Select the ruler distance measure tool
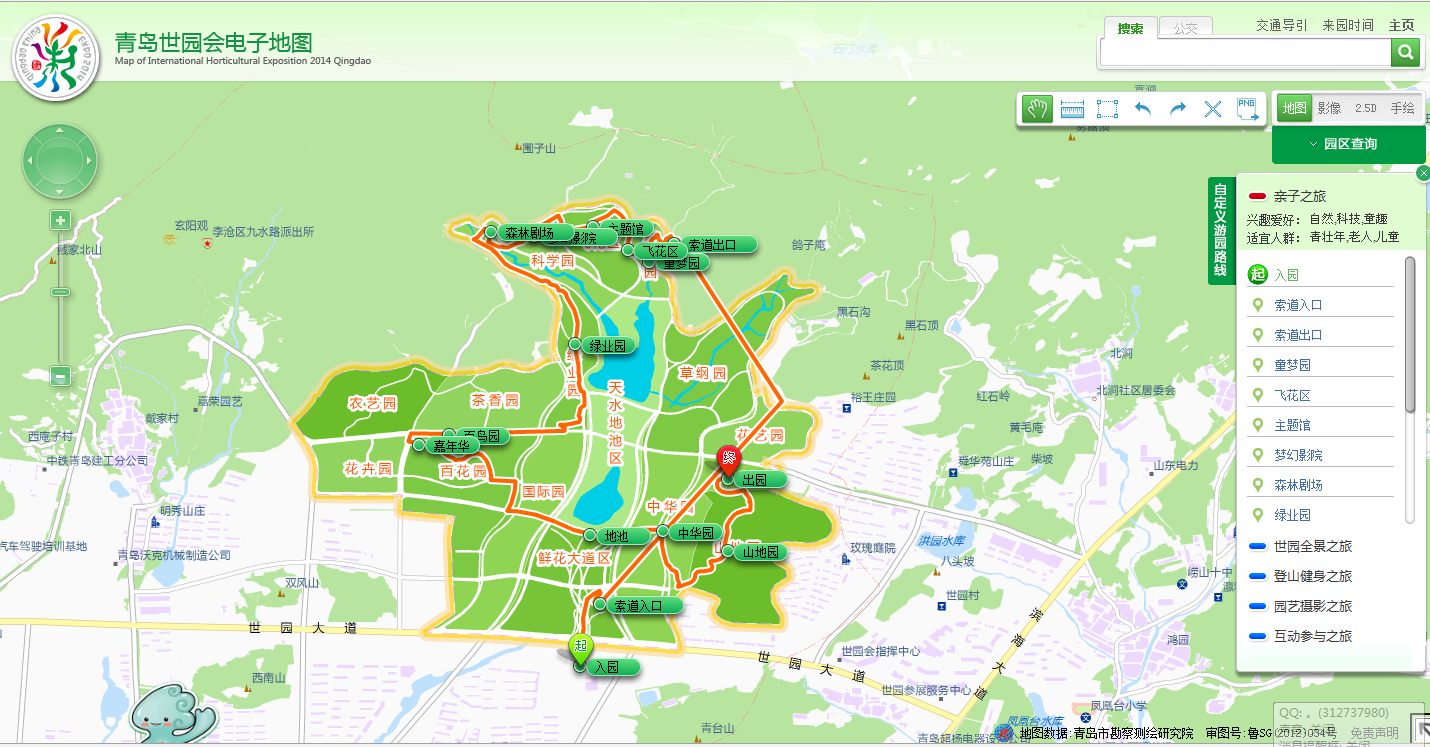 [x=1073, y=109]
